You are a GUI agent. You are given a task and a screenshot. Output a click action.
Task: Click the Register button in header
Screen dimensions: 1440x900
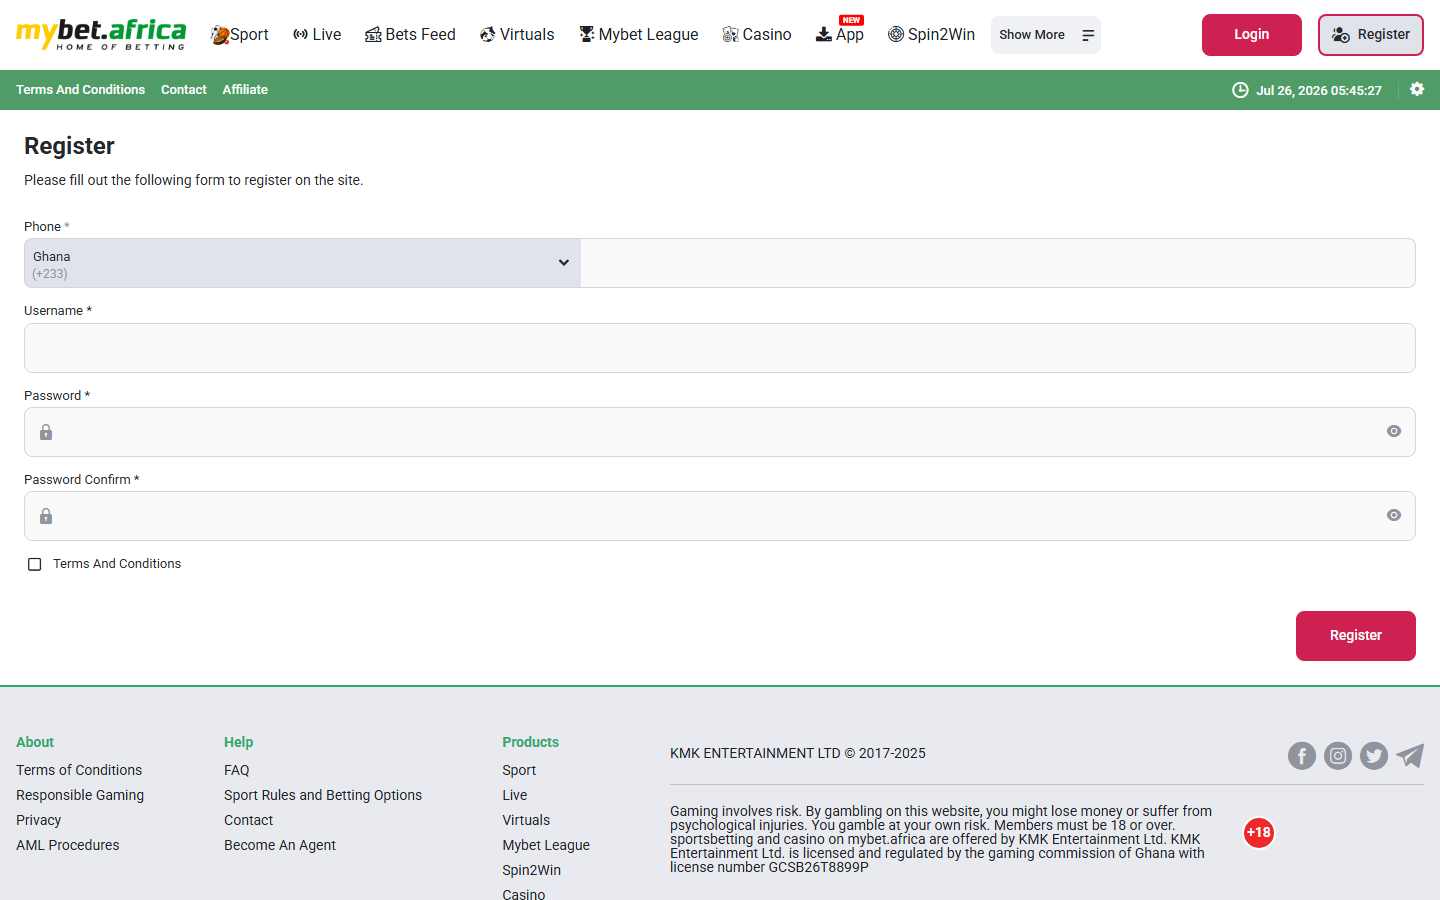tap(1371, 35)
